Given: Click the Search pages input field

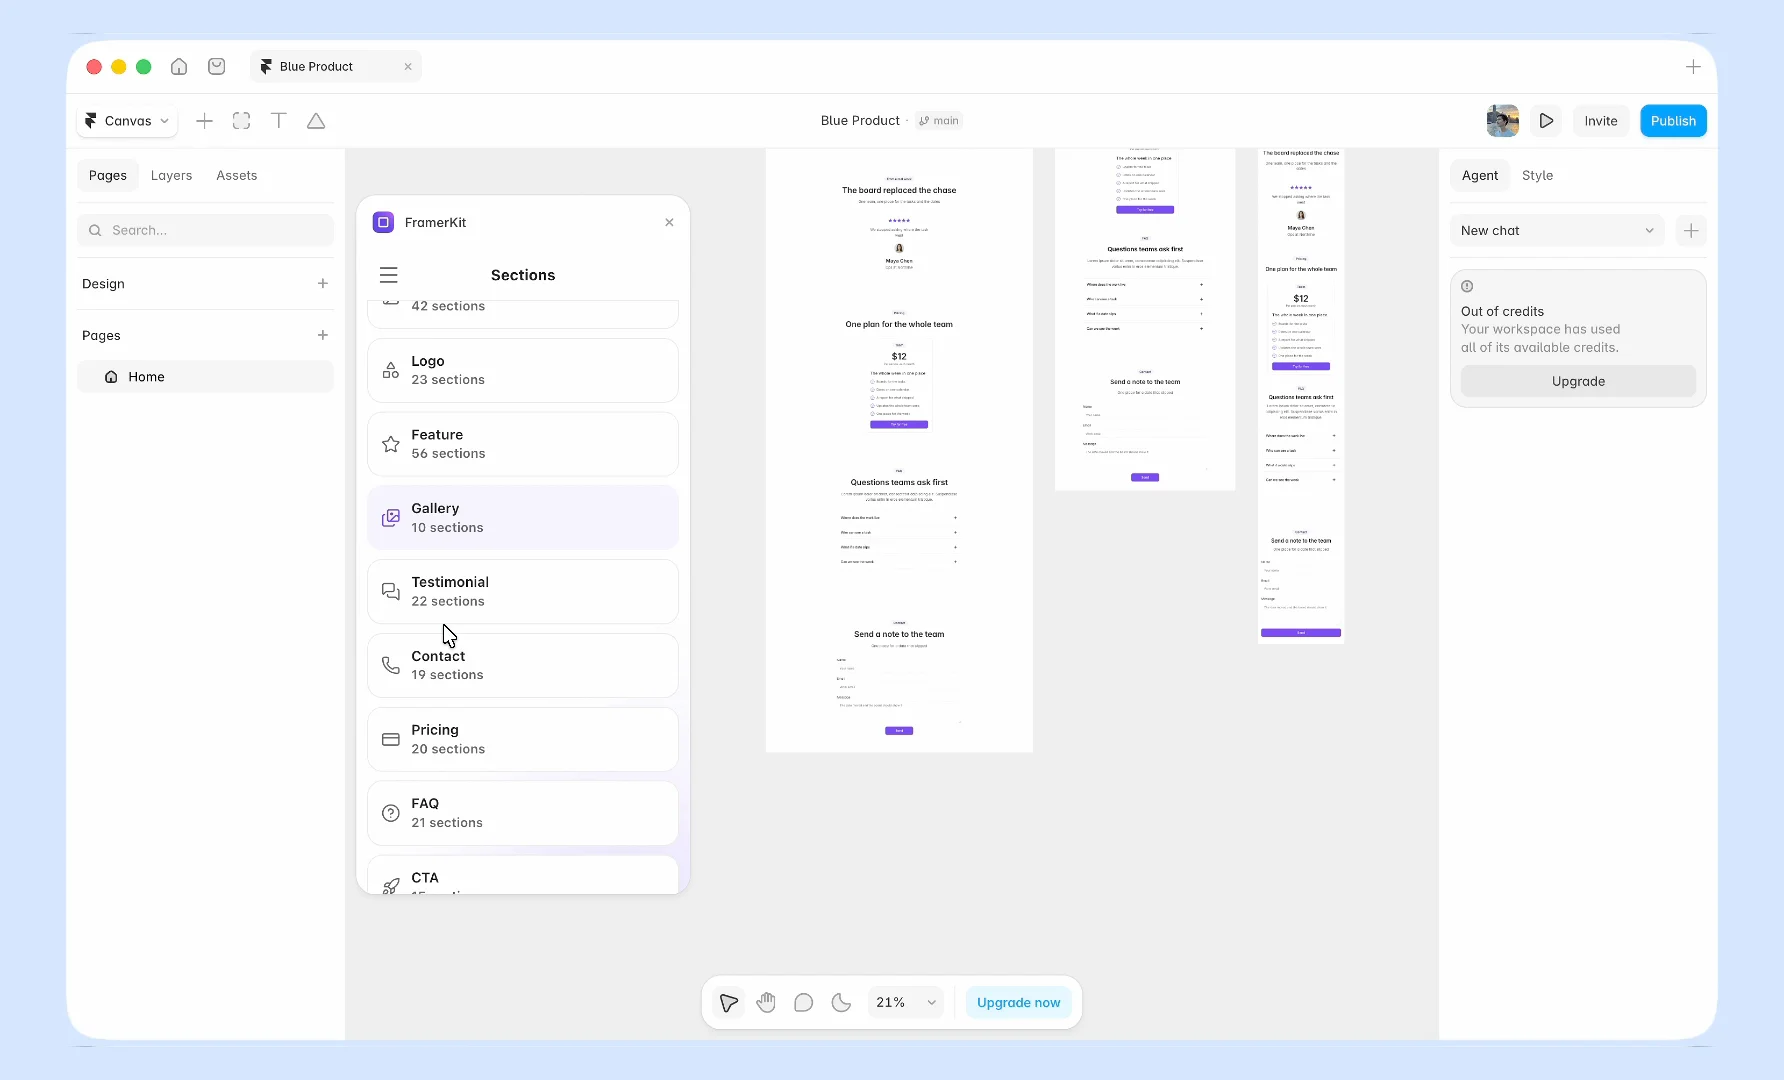Looking at the screenshot, I should [206, 230].
